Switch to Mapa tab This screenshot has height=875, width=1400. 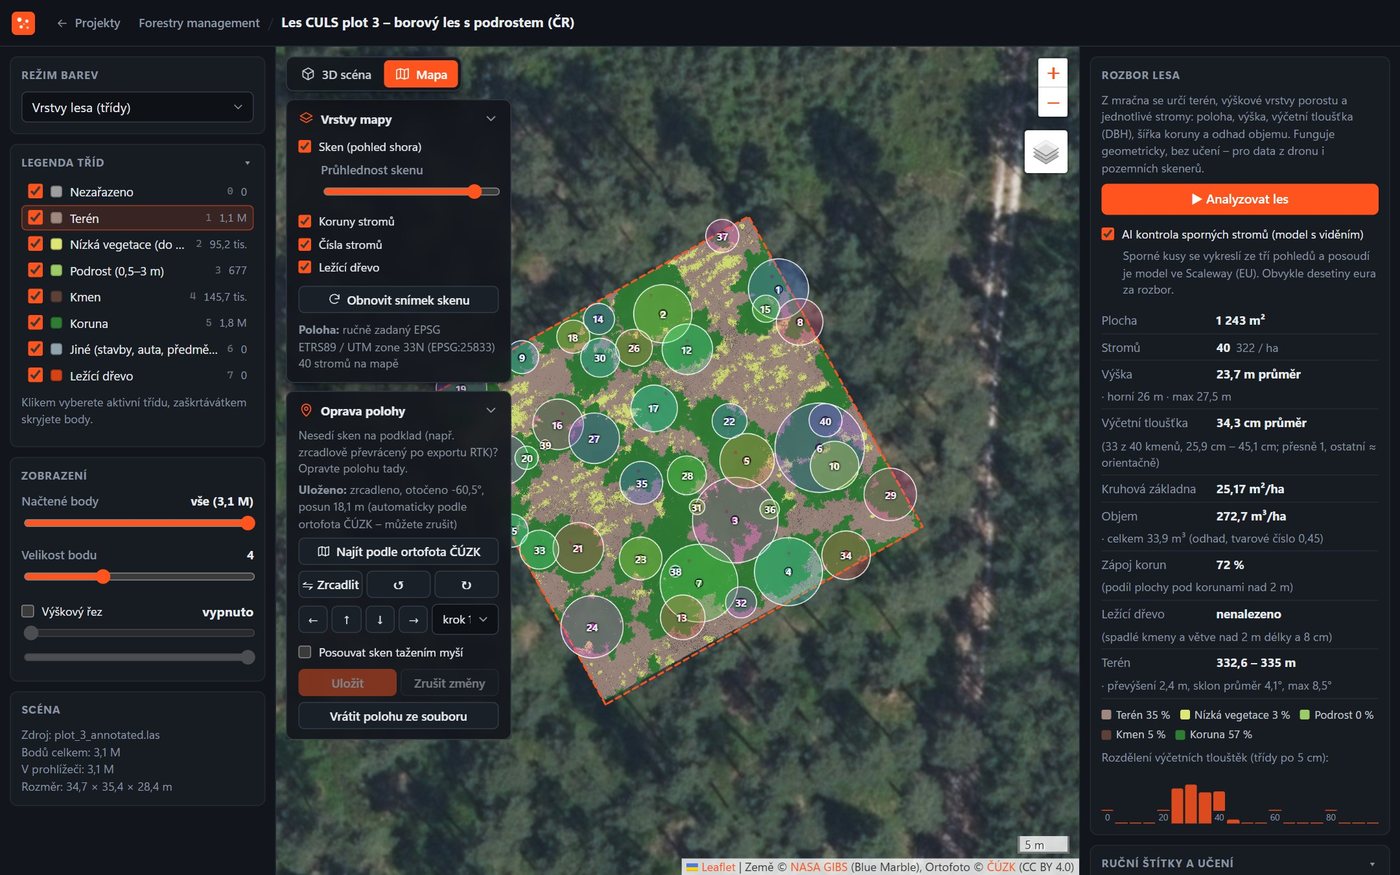coord(421,75)
